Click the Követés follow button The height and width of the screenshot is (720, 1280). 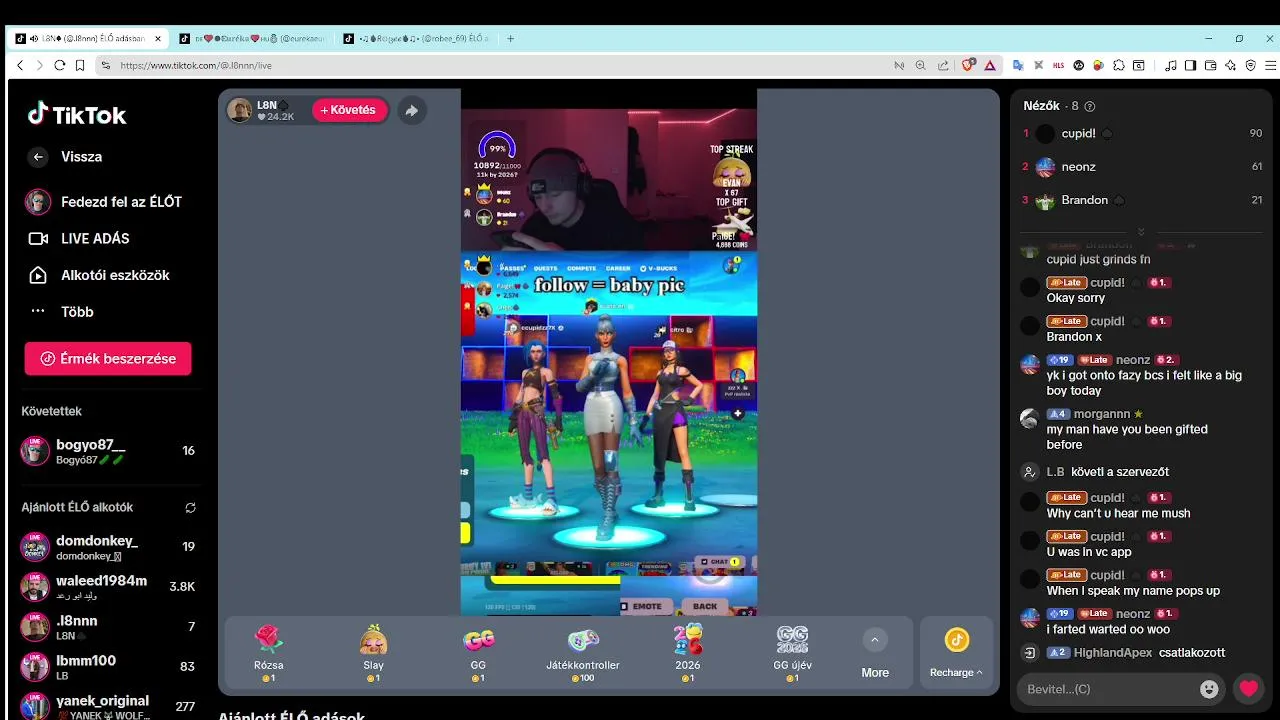point(350,110)
